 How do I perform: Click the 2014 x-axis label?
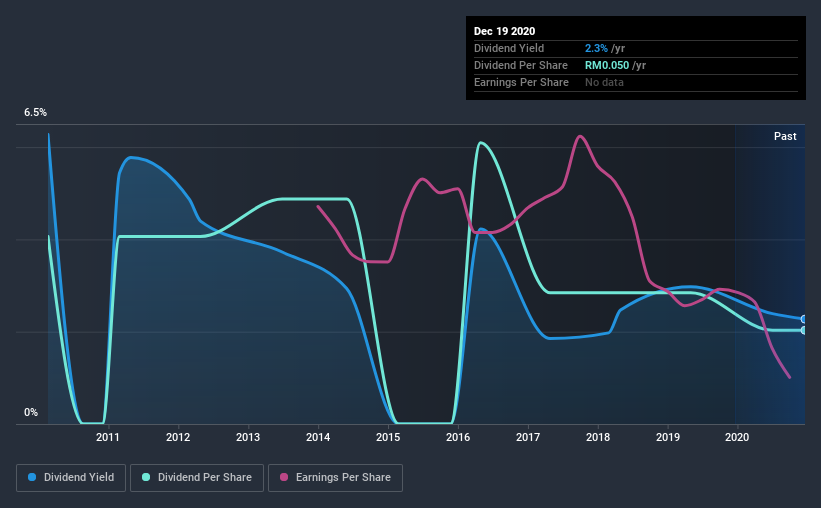[318, 437]
